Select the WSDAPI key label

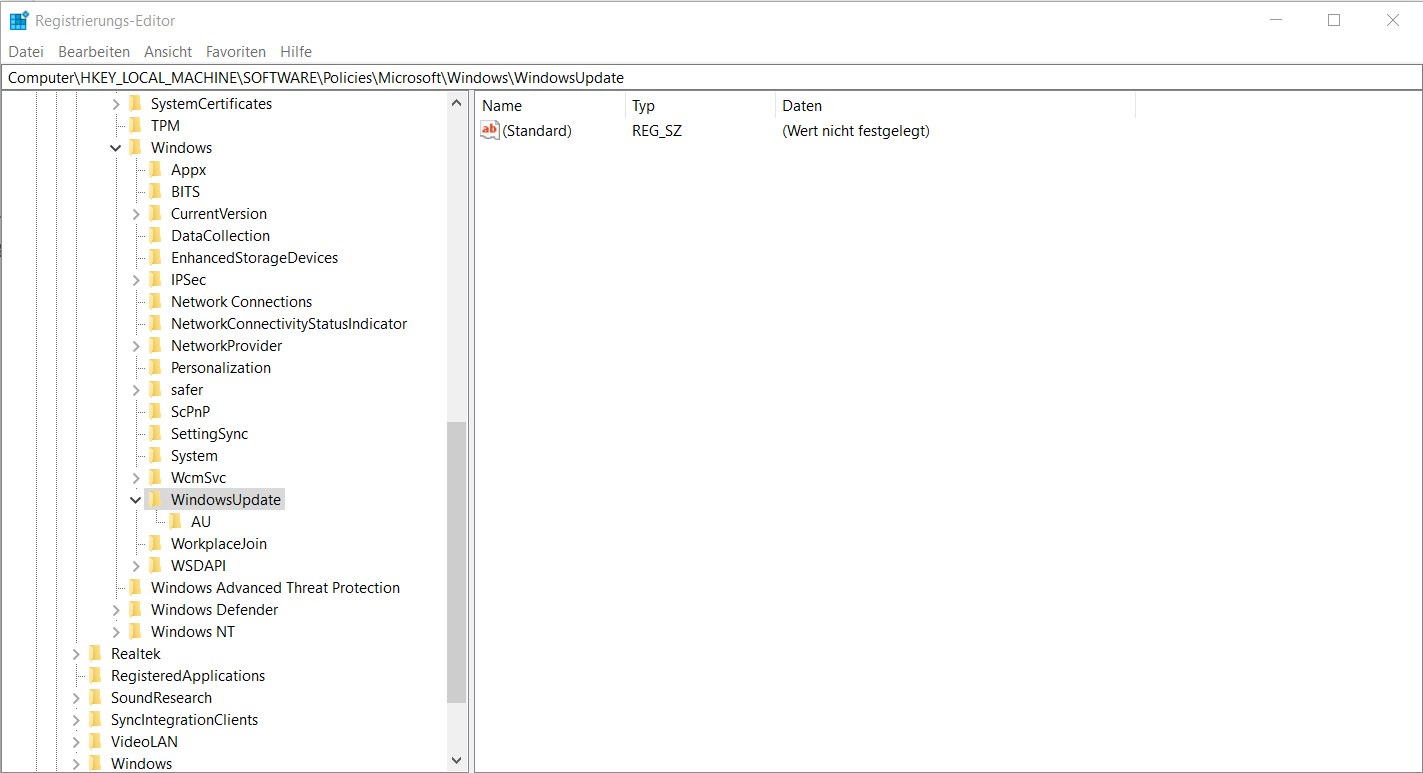(198, 566)
